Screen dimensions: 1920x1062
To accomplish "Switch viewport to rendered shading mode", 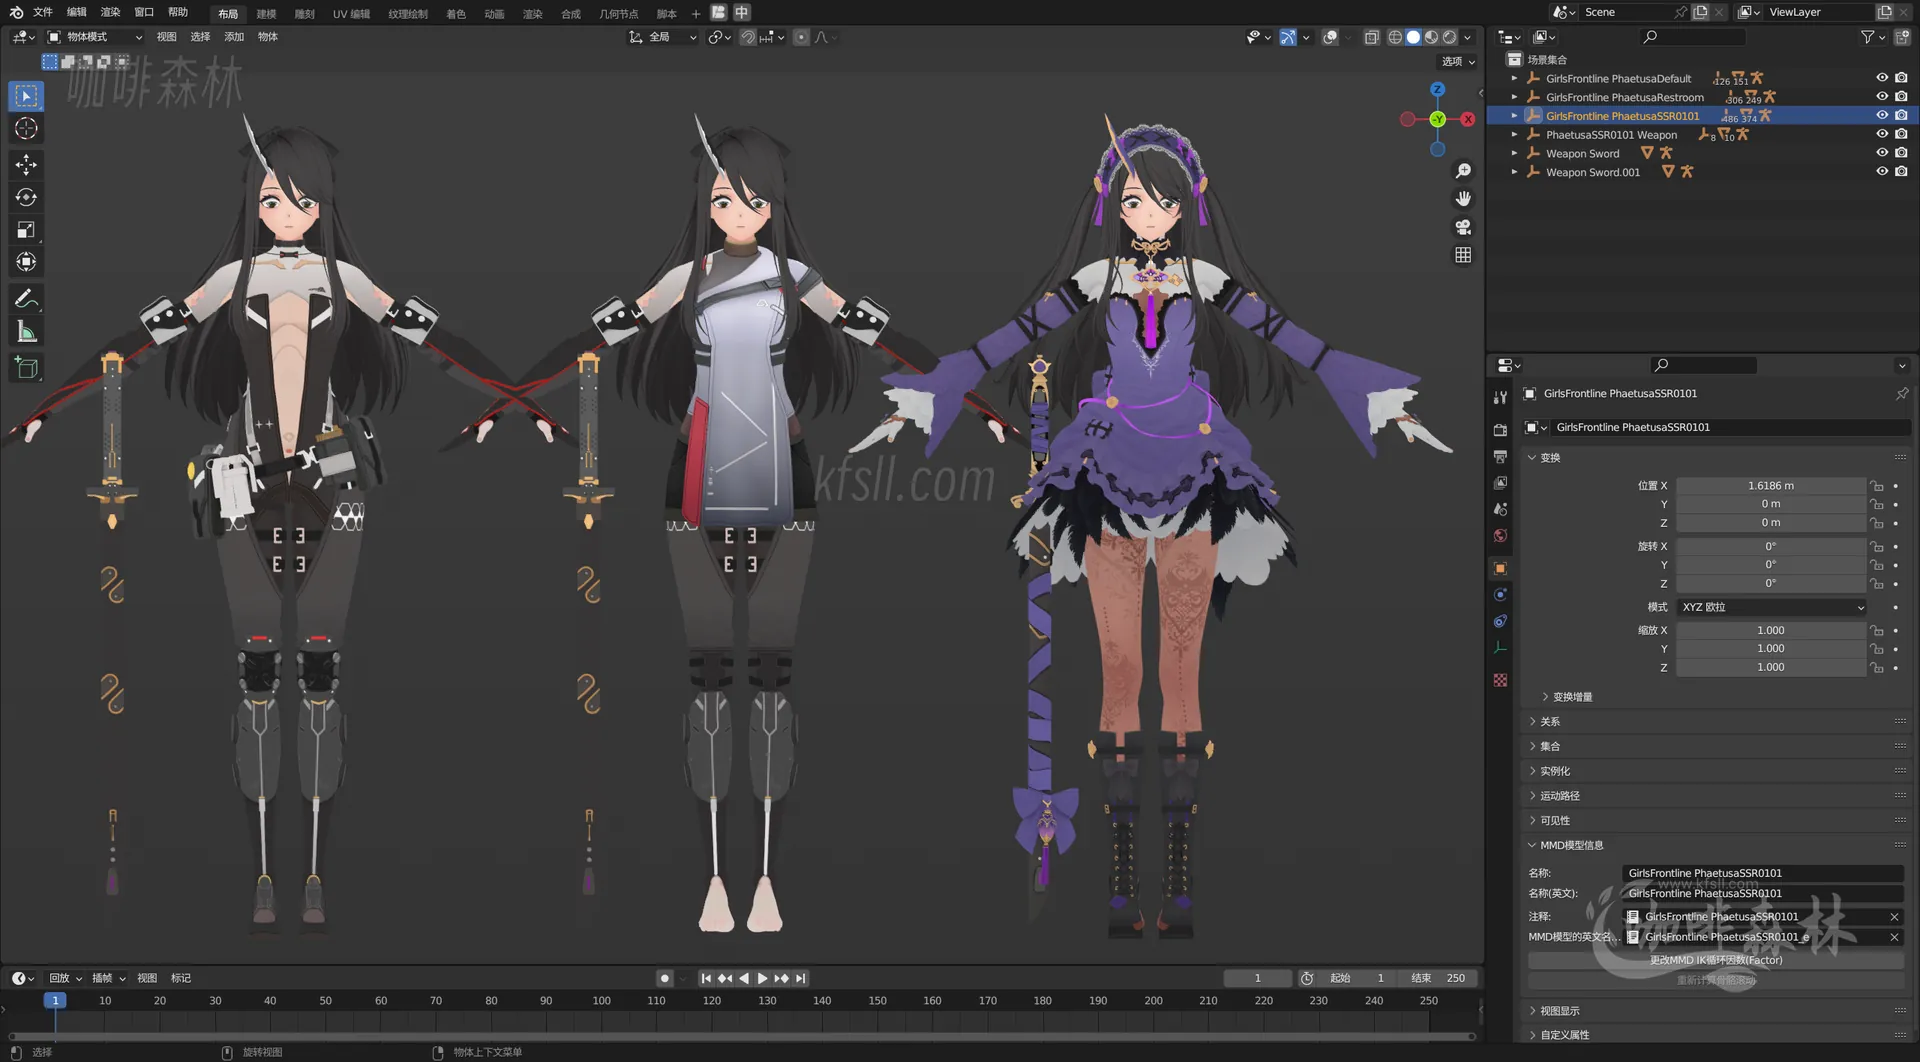I will coord(1449,37).
